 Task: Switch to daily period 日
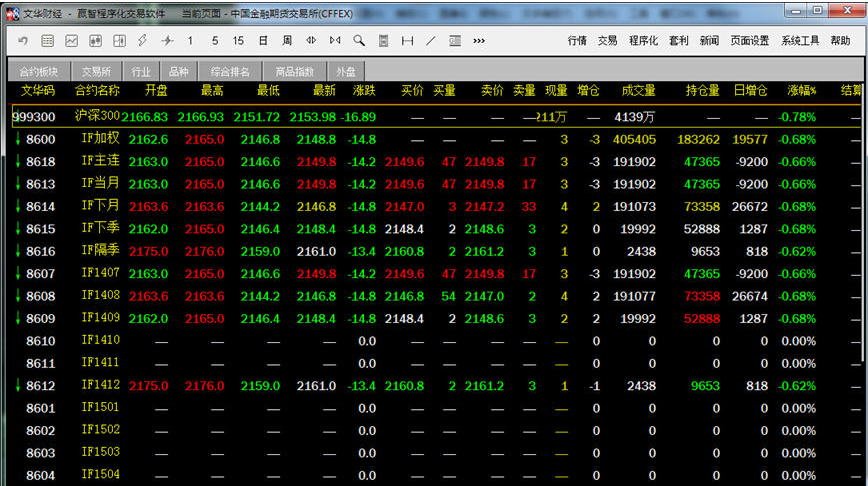[x=263, y=41]
